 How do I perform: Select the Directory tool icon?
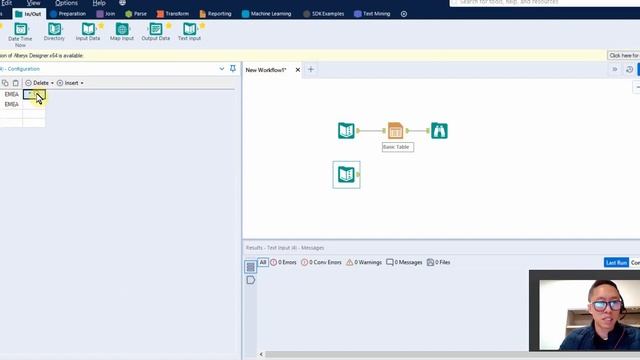point(54,29)
